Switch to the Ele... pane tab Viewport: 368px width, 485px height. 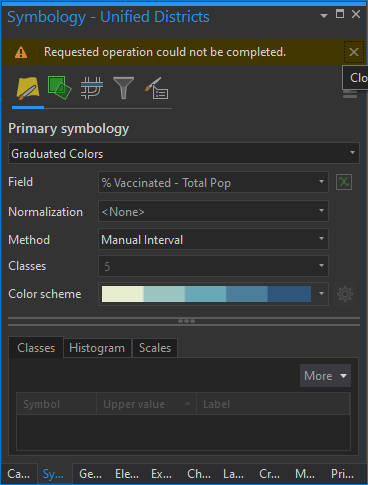[x=127, y=474]
